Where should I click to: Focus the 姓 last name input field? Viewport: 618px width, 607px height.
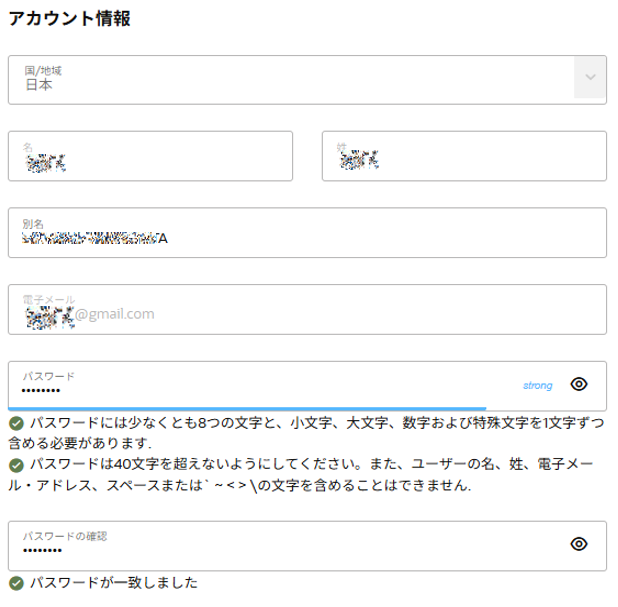coord(464,156)
